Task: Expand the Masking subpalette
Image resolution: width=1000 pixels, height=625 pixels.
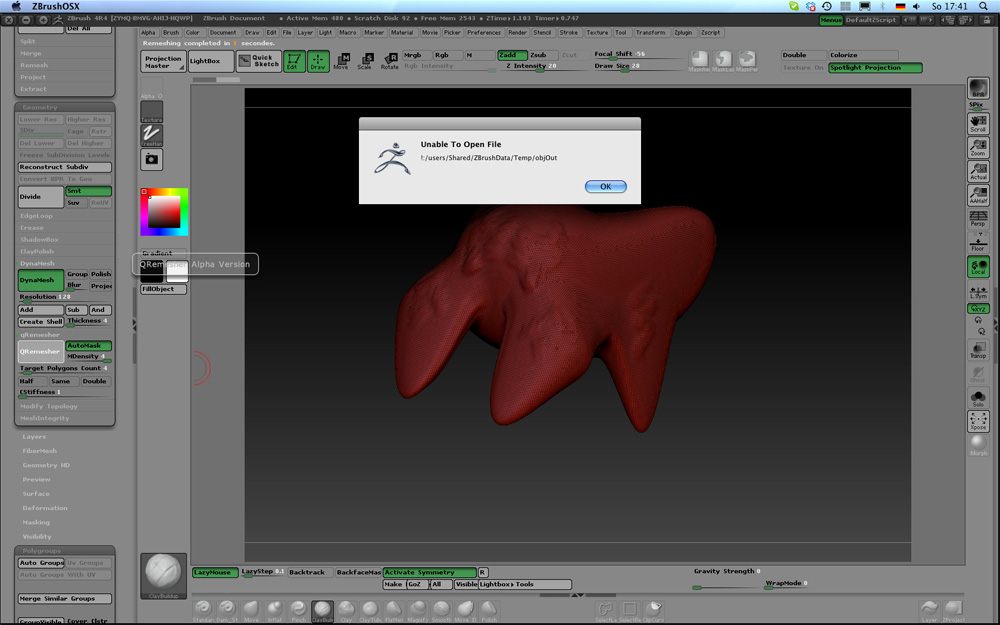Action: 36,522
